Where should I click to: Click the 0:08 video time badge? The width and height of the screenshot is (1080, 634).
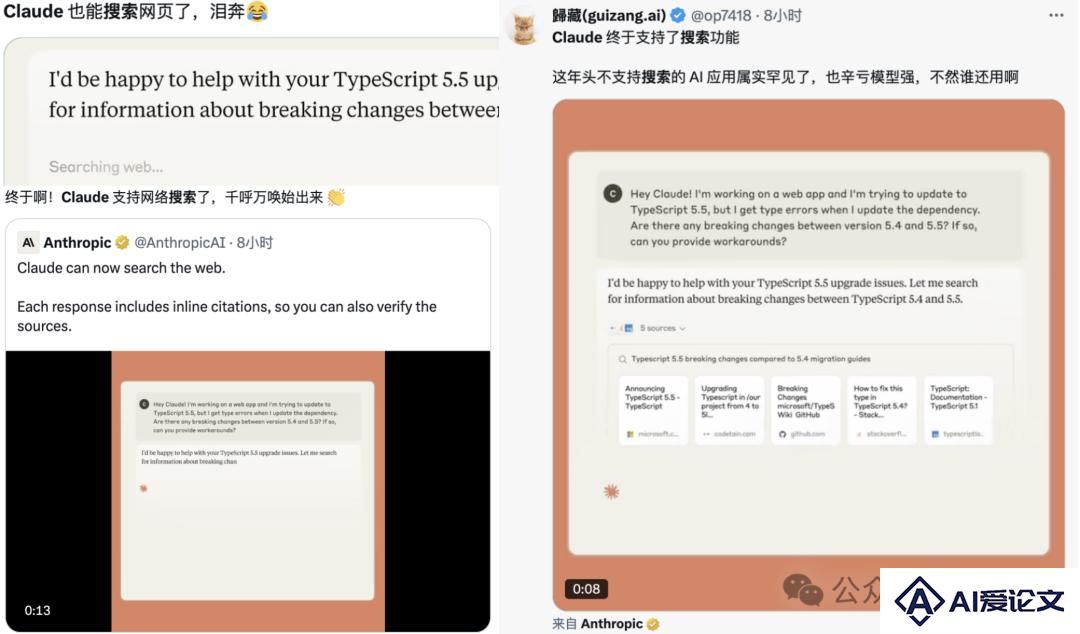(x=586, y=589)
